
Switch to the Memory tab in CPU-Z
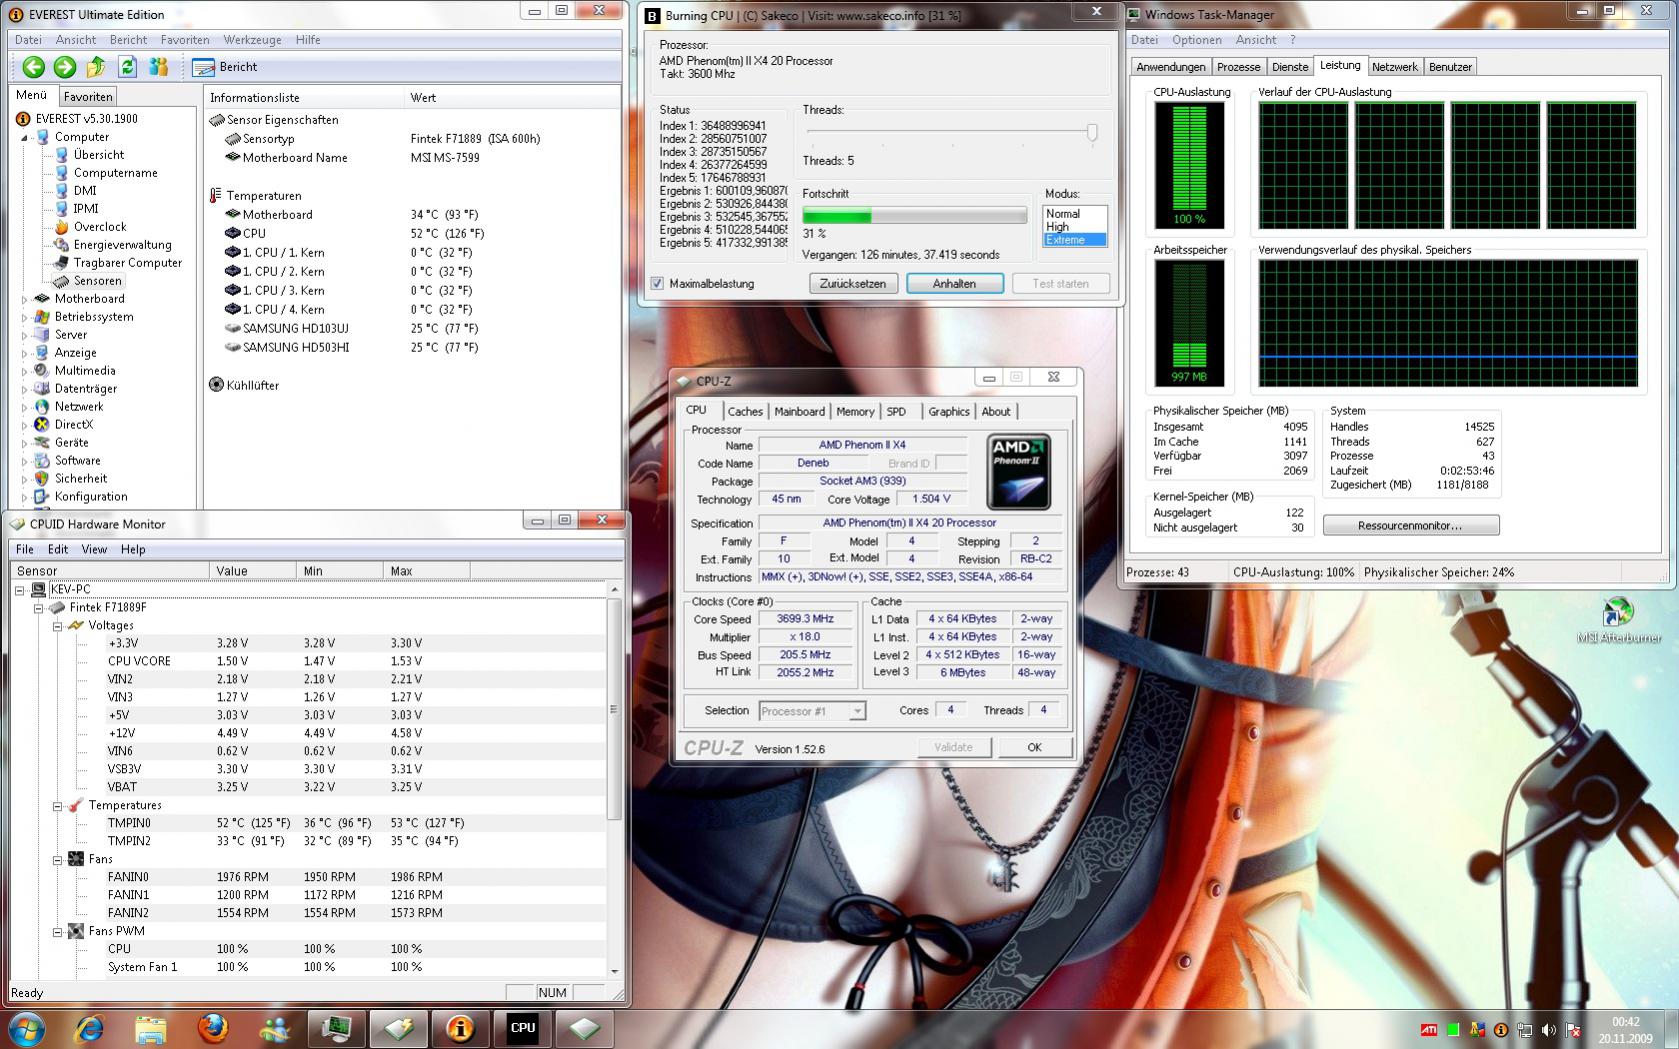(x=855, y=412)
